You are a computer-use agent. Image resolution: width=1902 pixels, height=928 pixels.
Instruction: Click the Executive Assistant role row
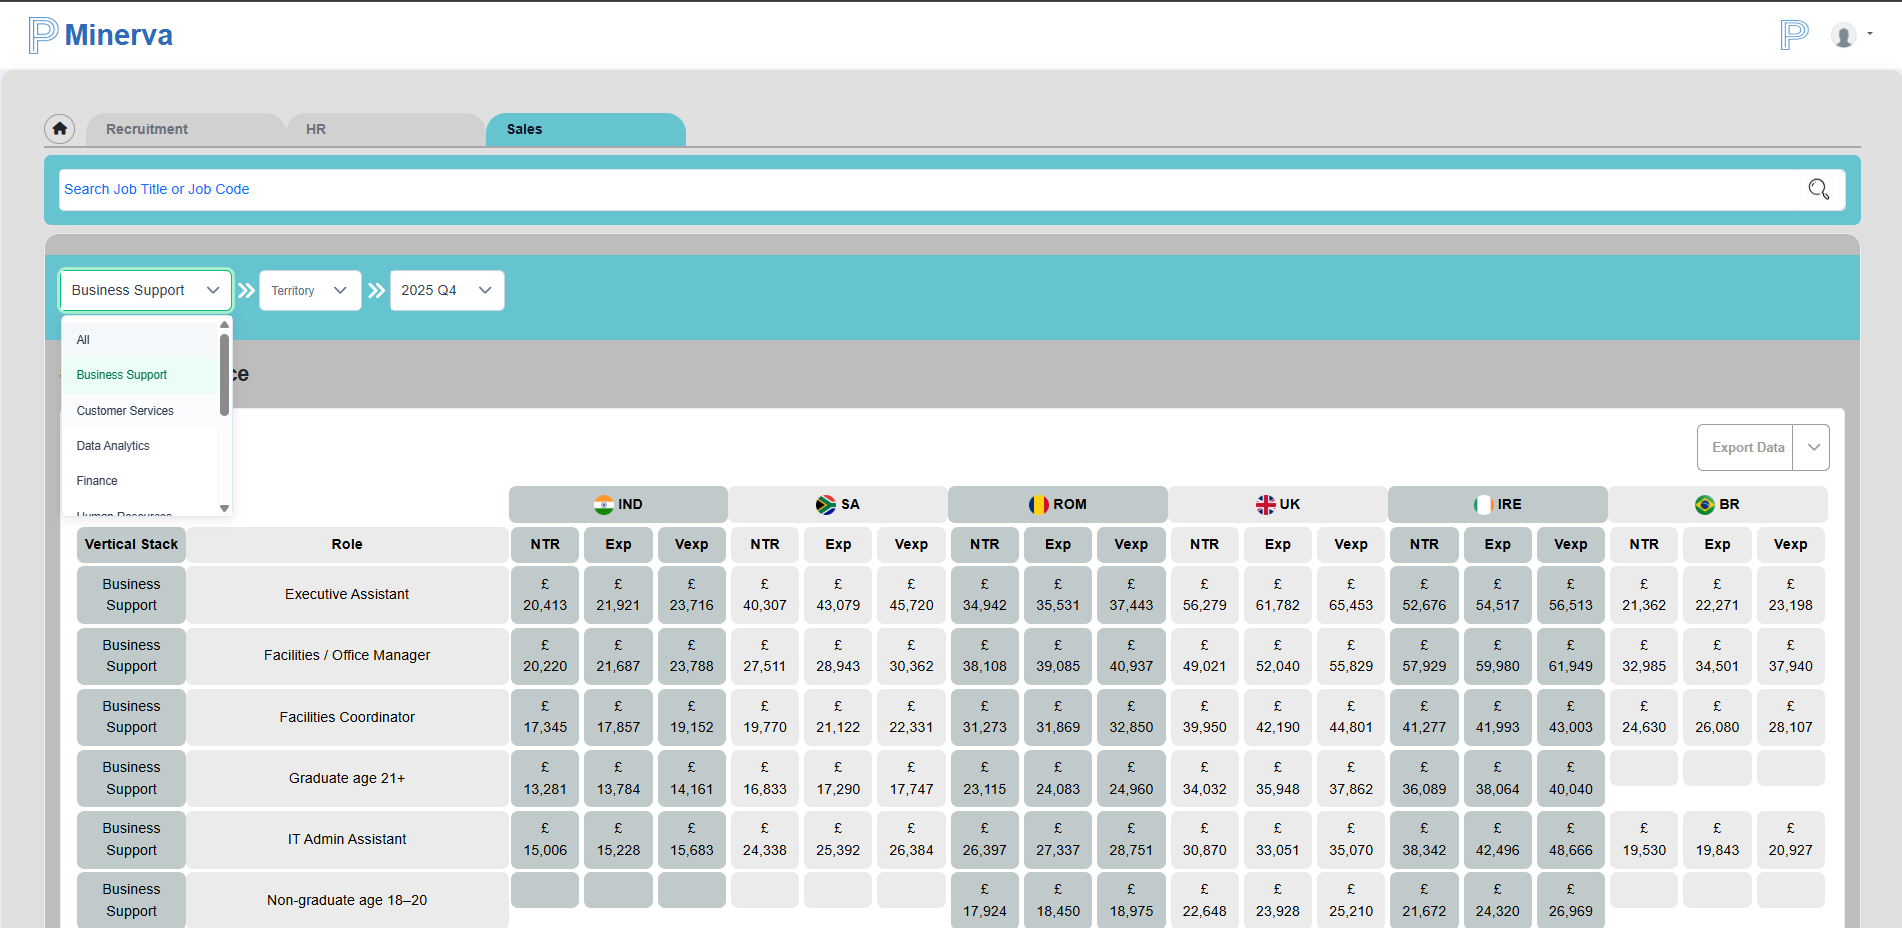tap(347, 594)
